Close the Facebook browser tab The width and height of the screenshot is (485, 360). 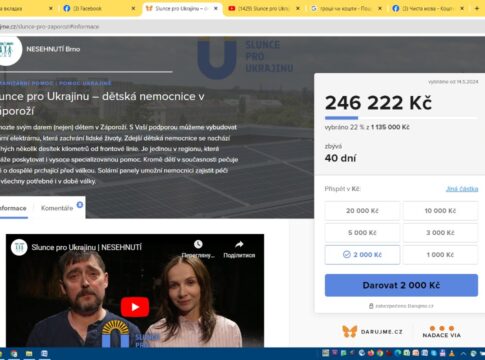tap(133, 8)
